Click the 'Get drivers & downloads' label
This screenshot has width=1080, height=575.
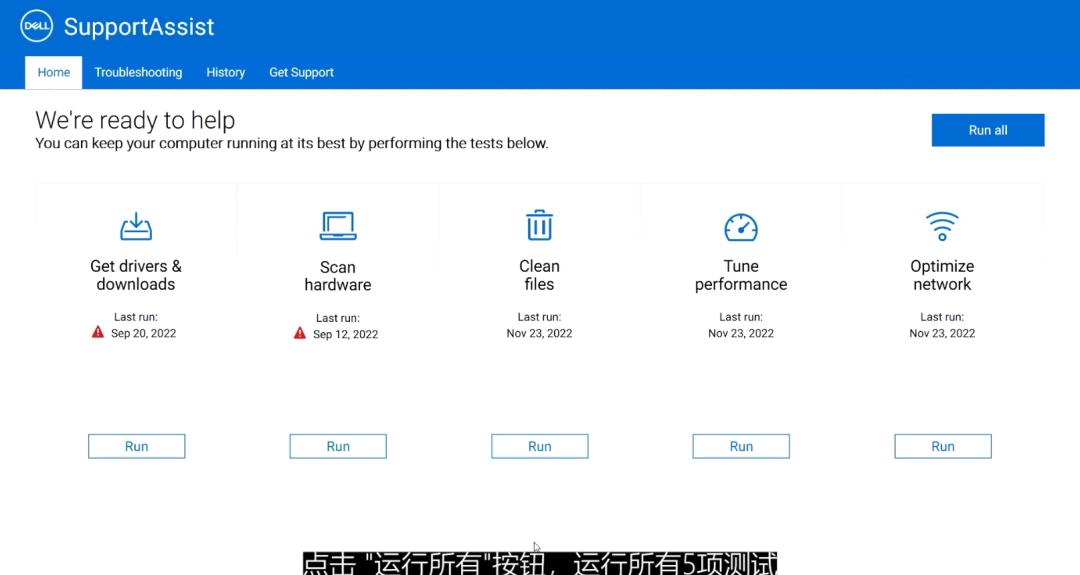click(x=136, y=275)
